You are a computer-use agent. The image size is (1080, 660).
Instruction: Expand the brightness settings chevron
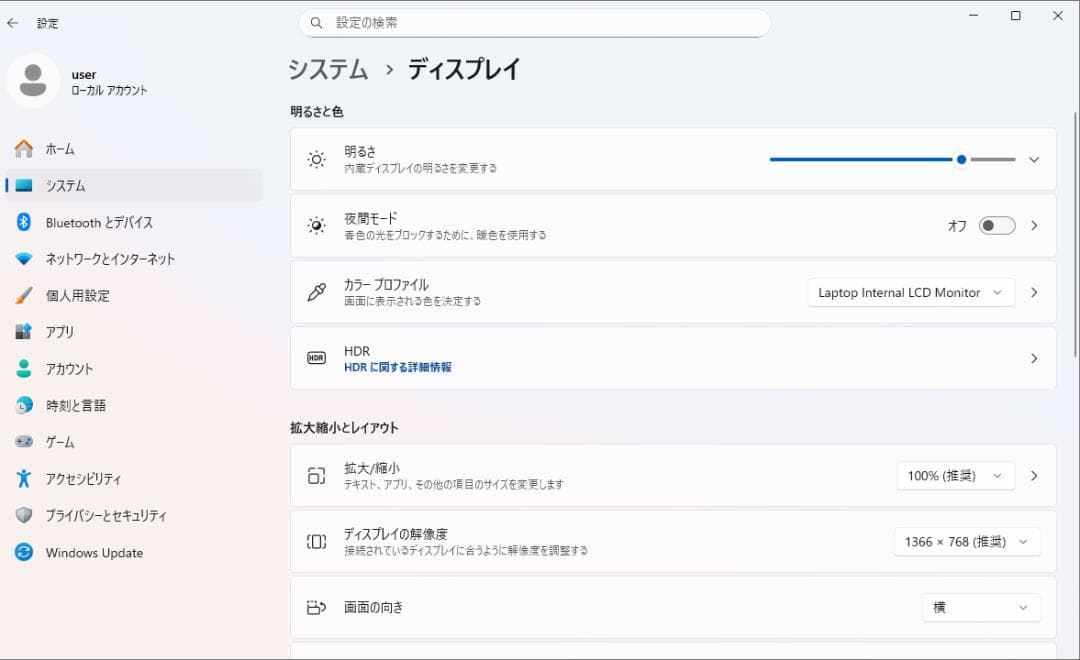click(x=1034, y=159)
